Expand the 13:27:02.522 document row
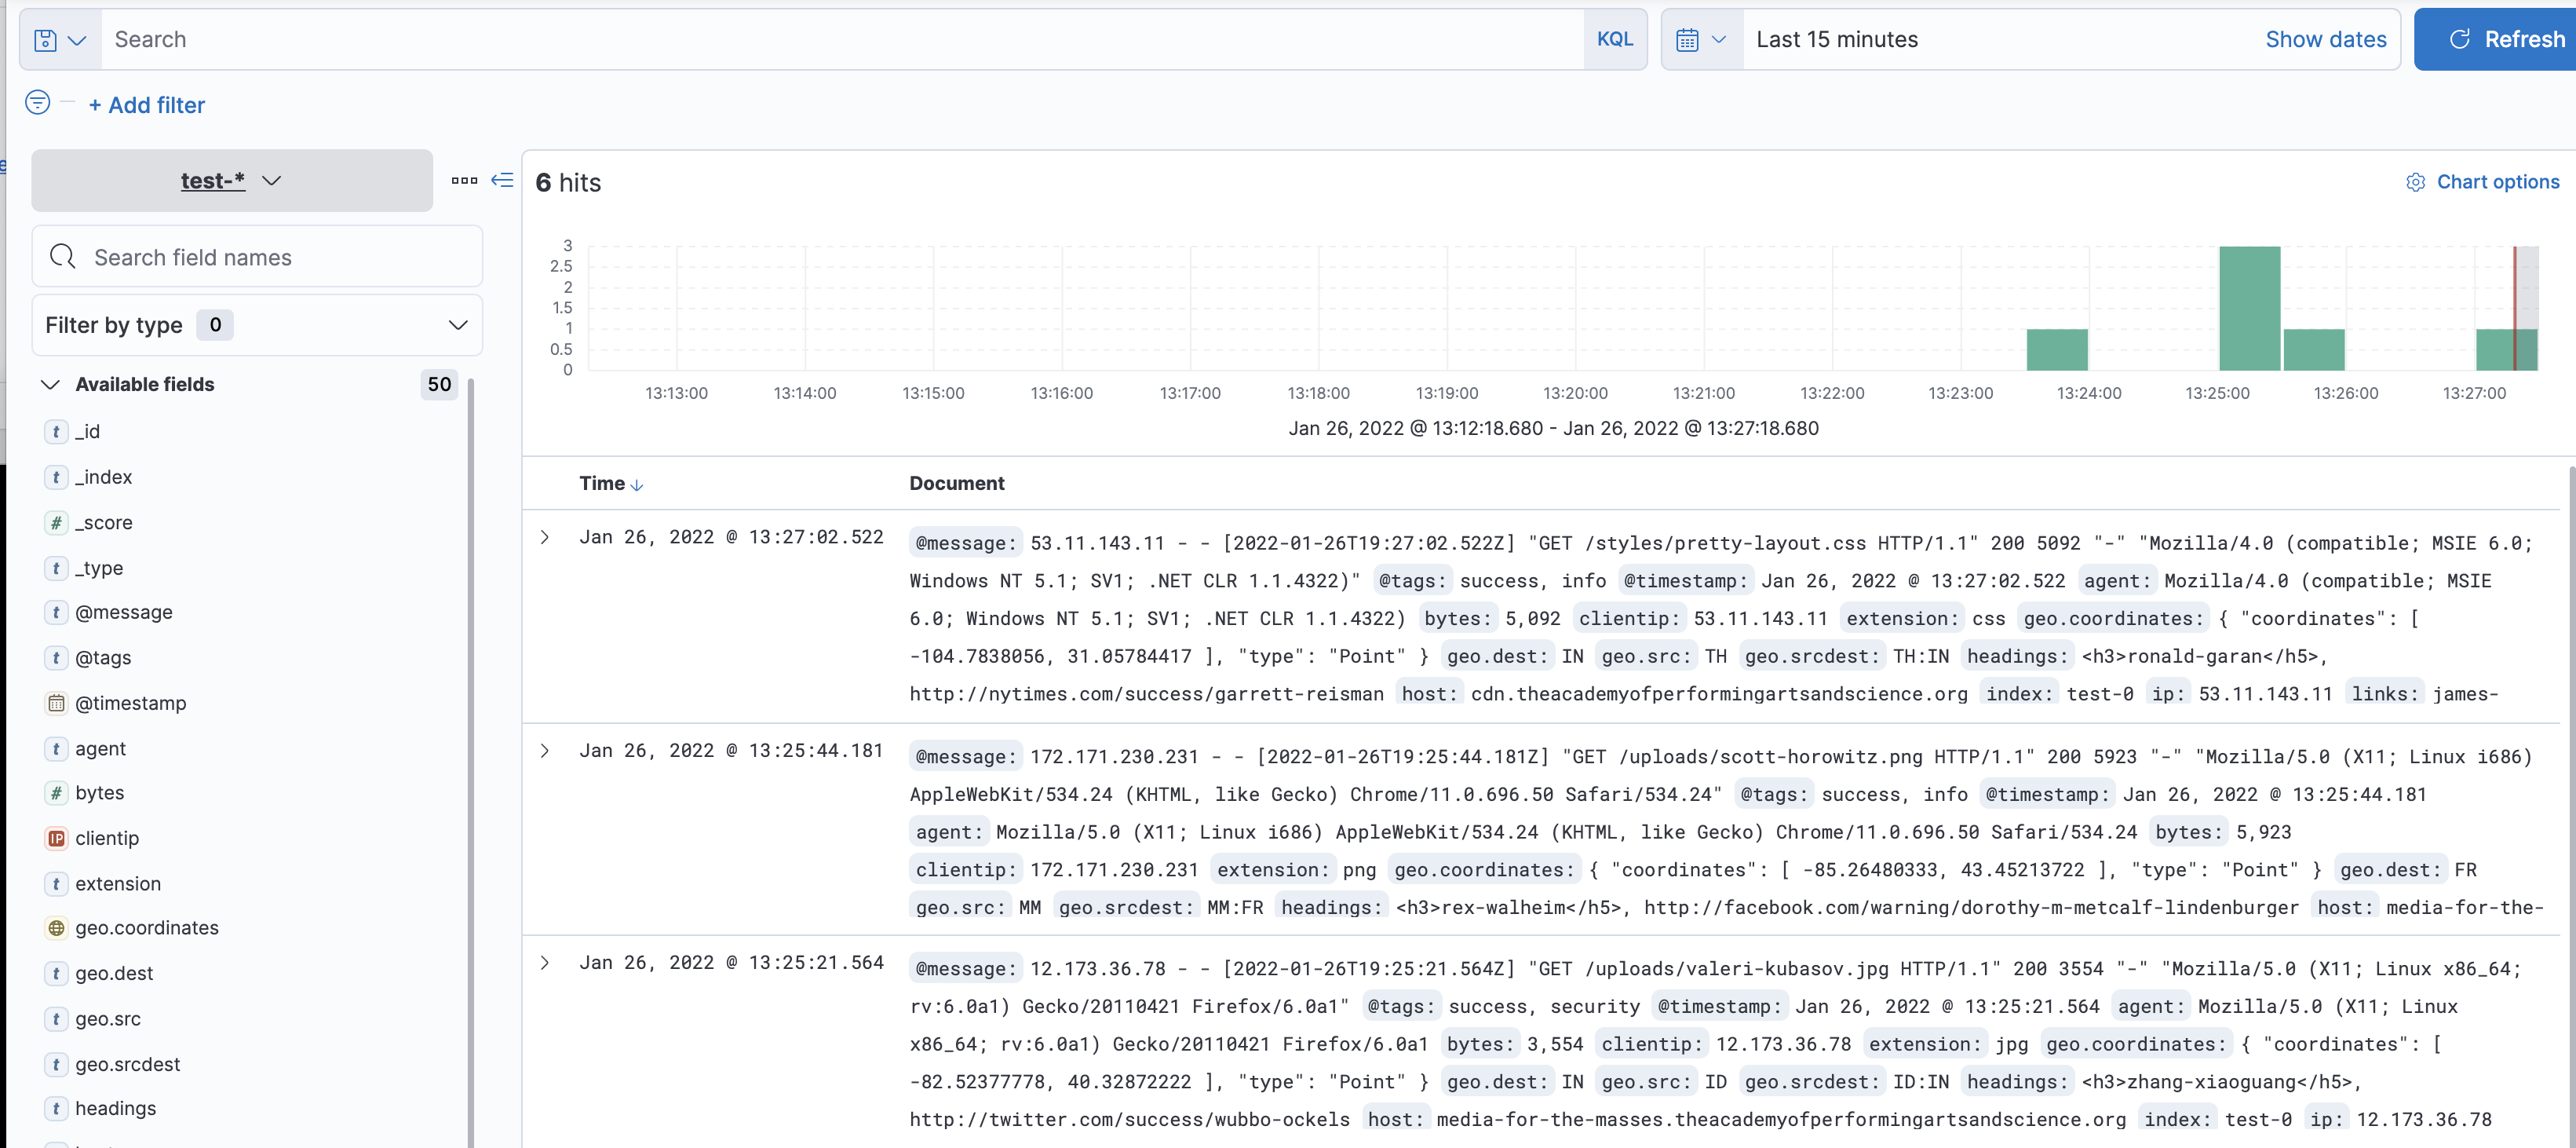Image resolution: width=2576 pixels, height=1148 pixels. point(545,537)
